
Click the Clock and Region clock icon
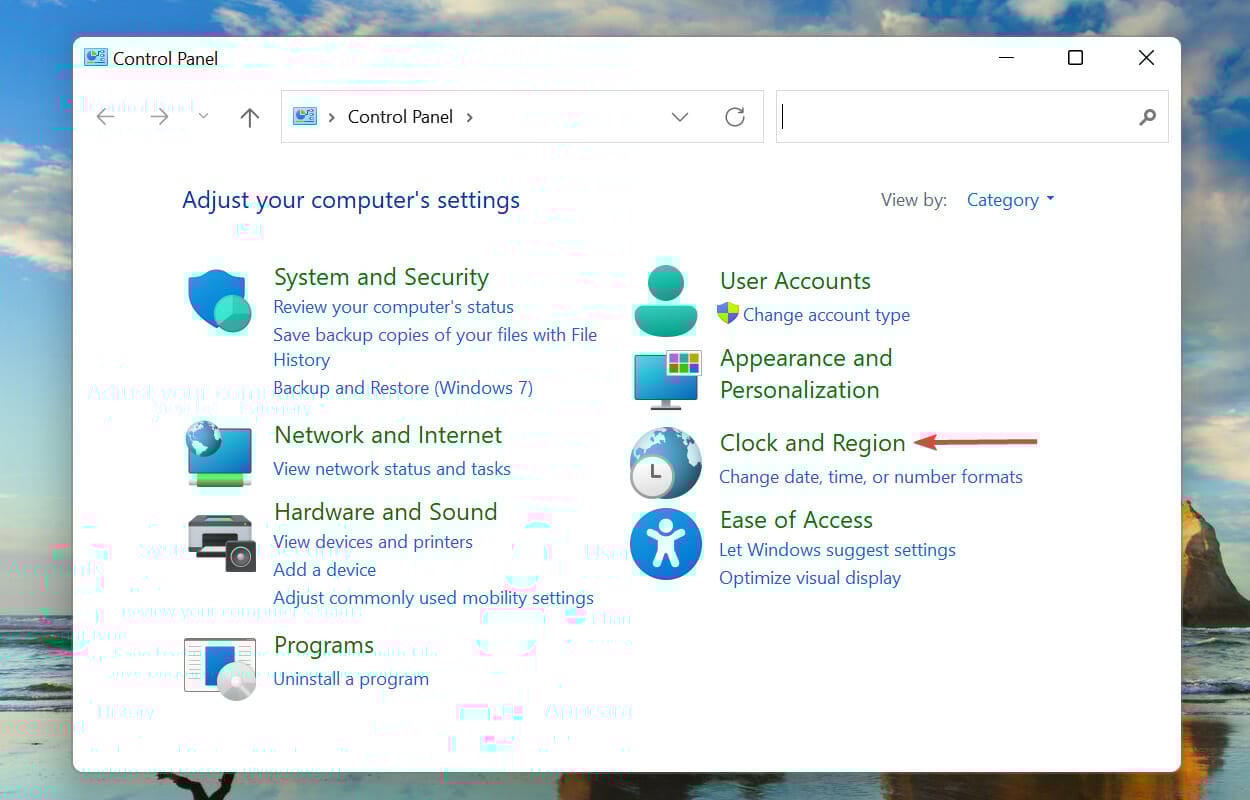click(665, 463)
